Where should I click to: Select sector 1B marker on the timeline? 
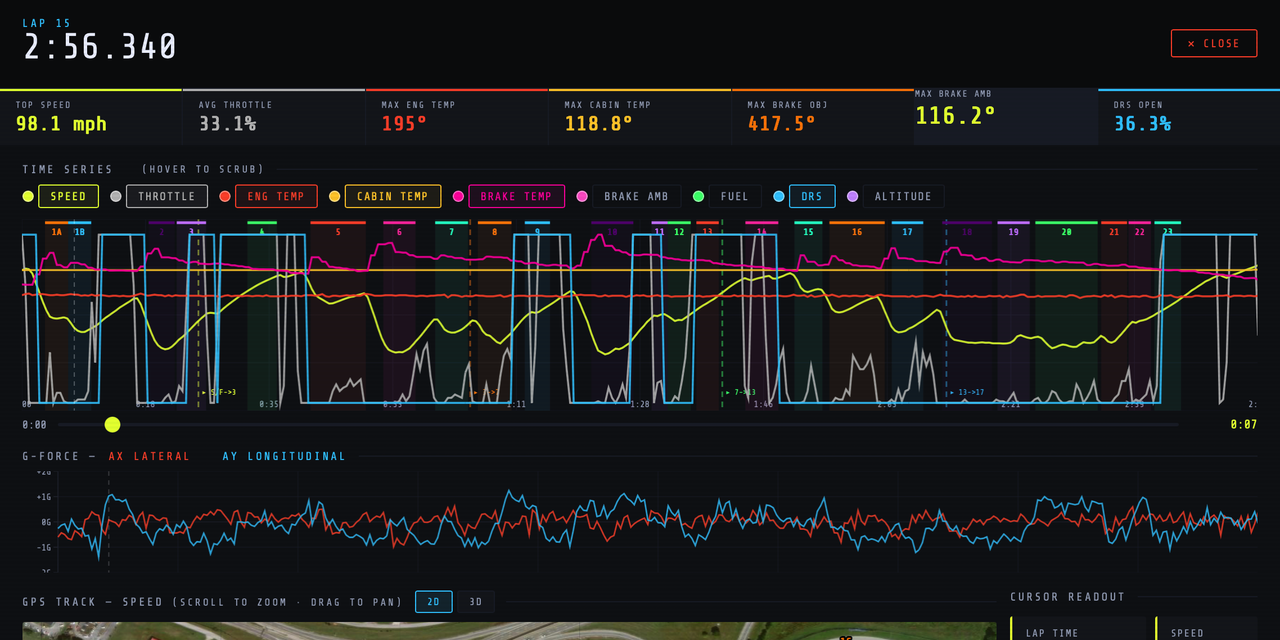click(80, 231)
